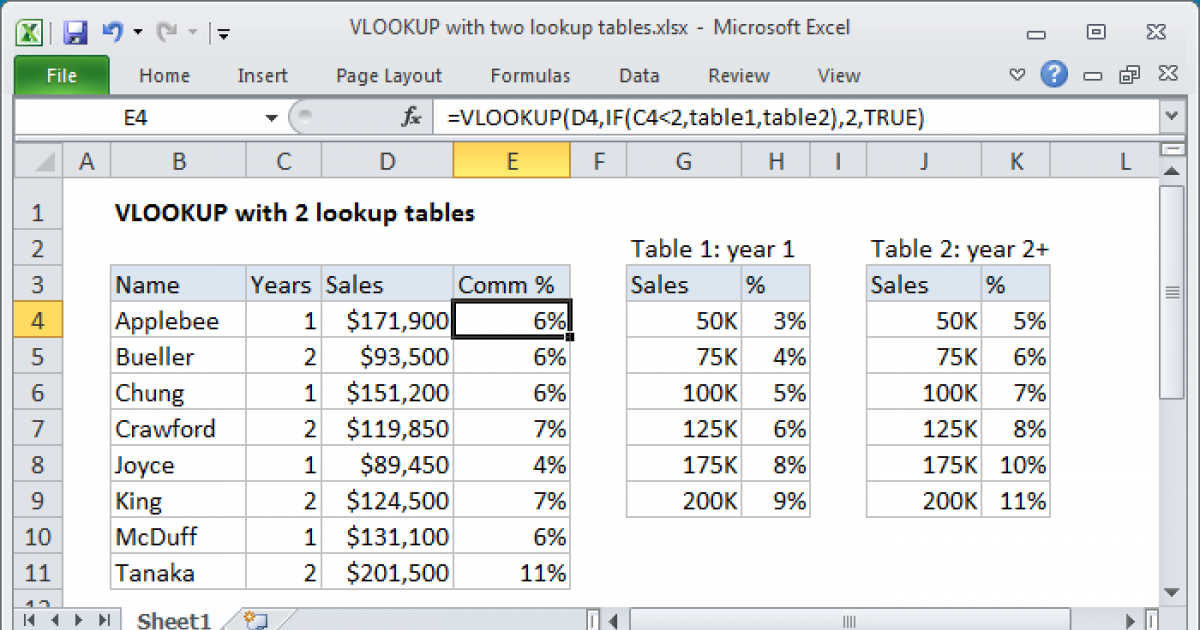Open the File menu
The width and height of the screenshot is (1200, 630).
pos(61,75)
